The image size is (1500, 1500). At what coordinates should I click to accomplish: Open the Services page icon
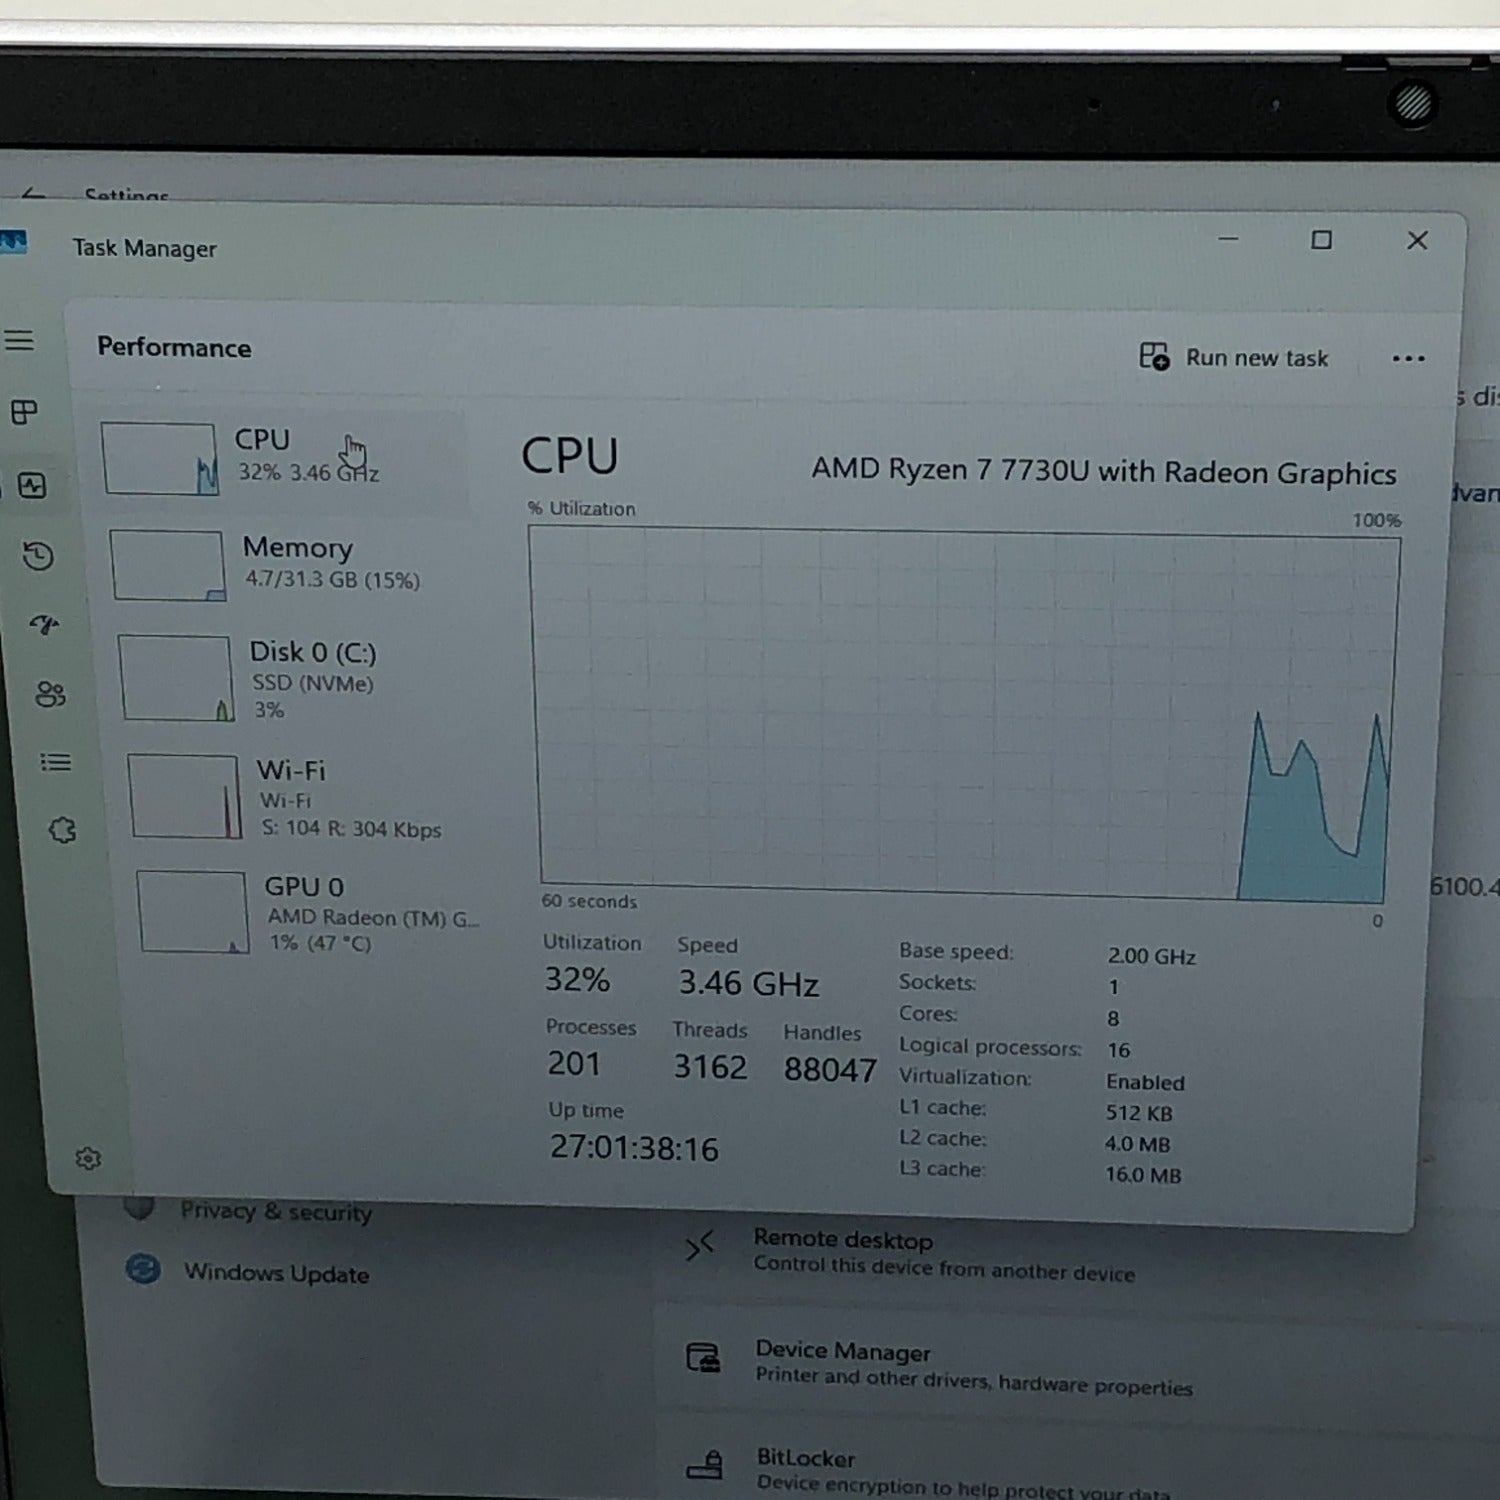point(62,830)
